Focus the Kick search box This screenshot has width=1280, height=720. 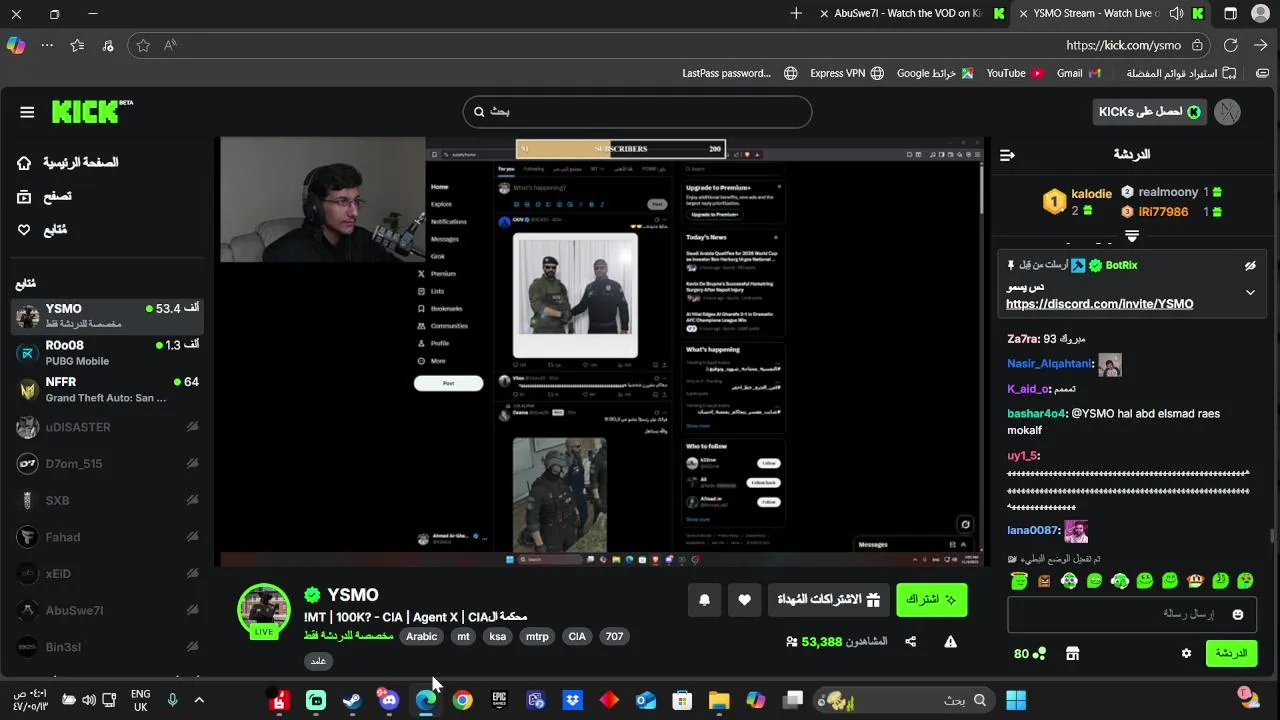coord(637,111)
